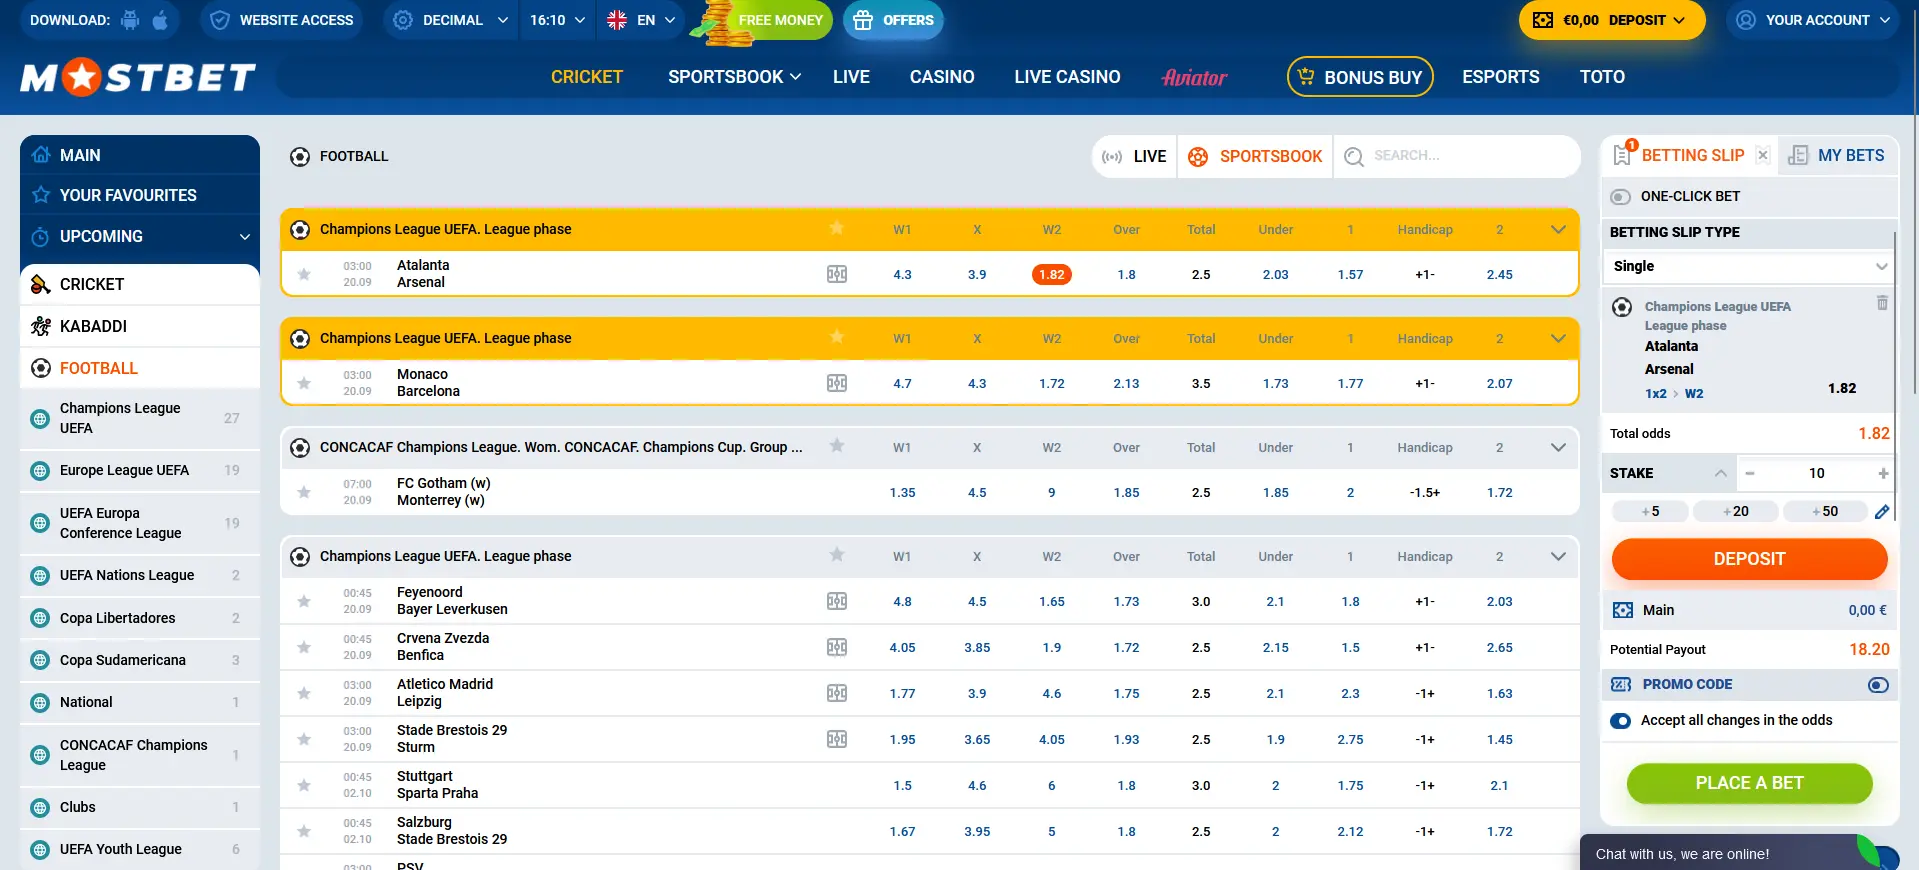This screenshot has height=870, width=1919.
Task: Delete Atalanta bet using trash icon
Action: pyautogui.click(x=1882, y=303)
